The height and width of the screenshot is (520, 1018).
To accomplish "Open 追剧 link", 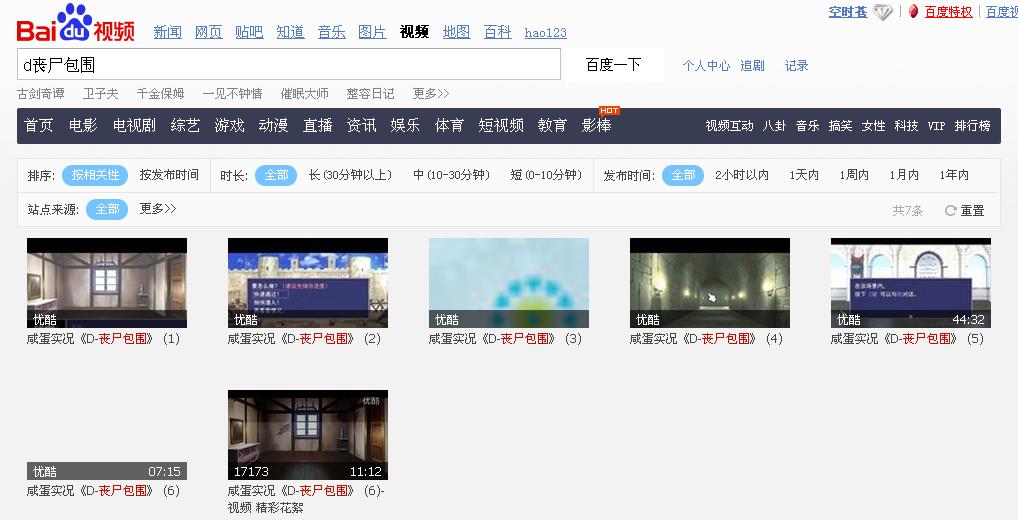I will (752, 66).
